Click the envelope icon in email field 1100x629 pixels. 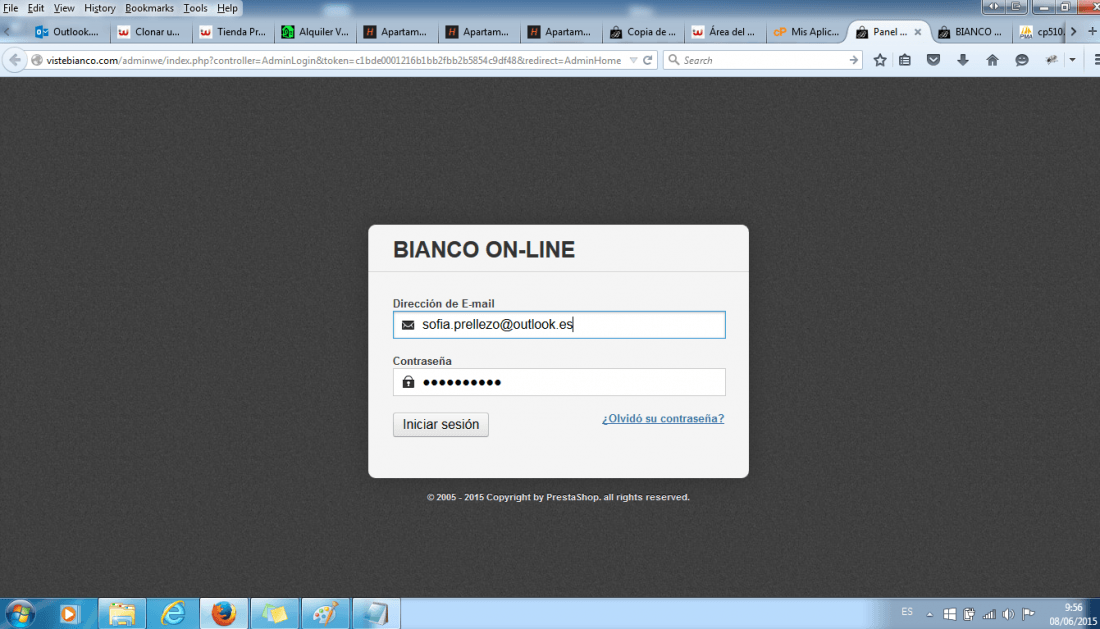408,325
